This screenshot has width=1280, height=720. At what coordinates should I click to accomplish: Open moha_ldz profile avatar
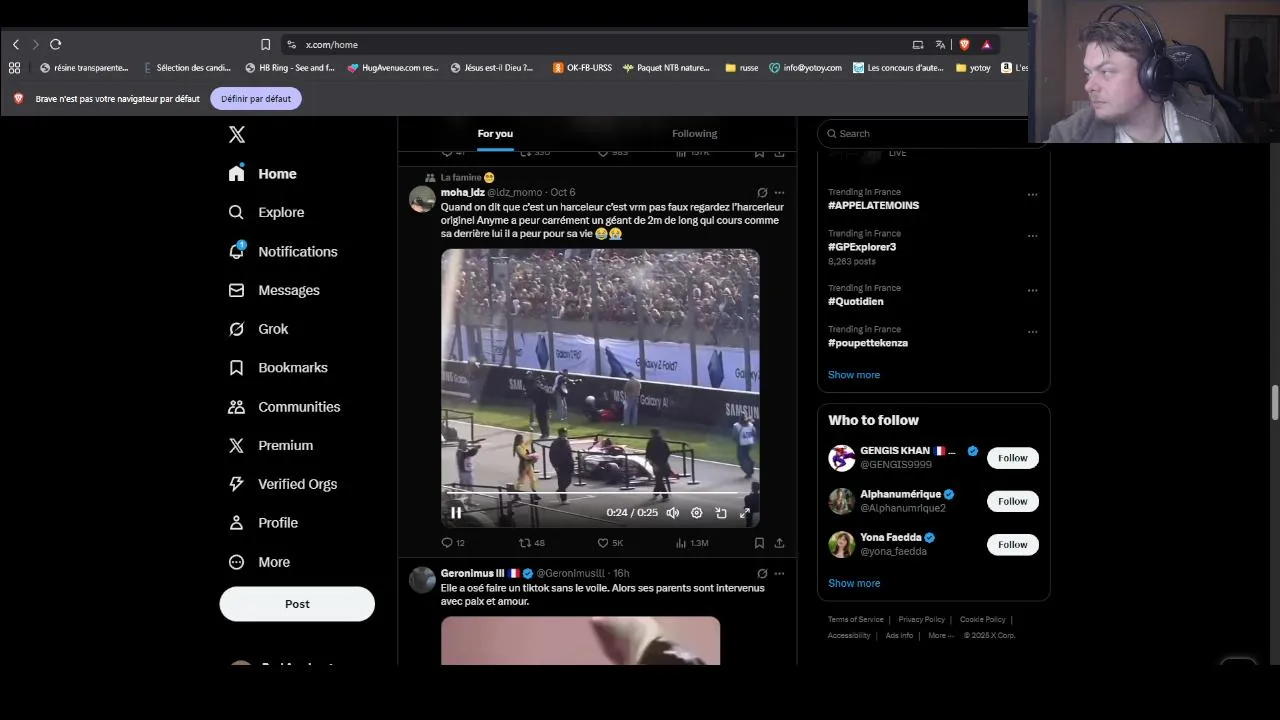[x=422, y=199]
